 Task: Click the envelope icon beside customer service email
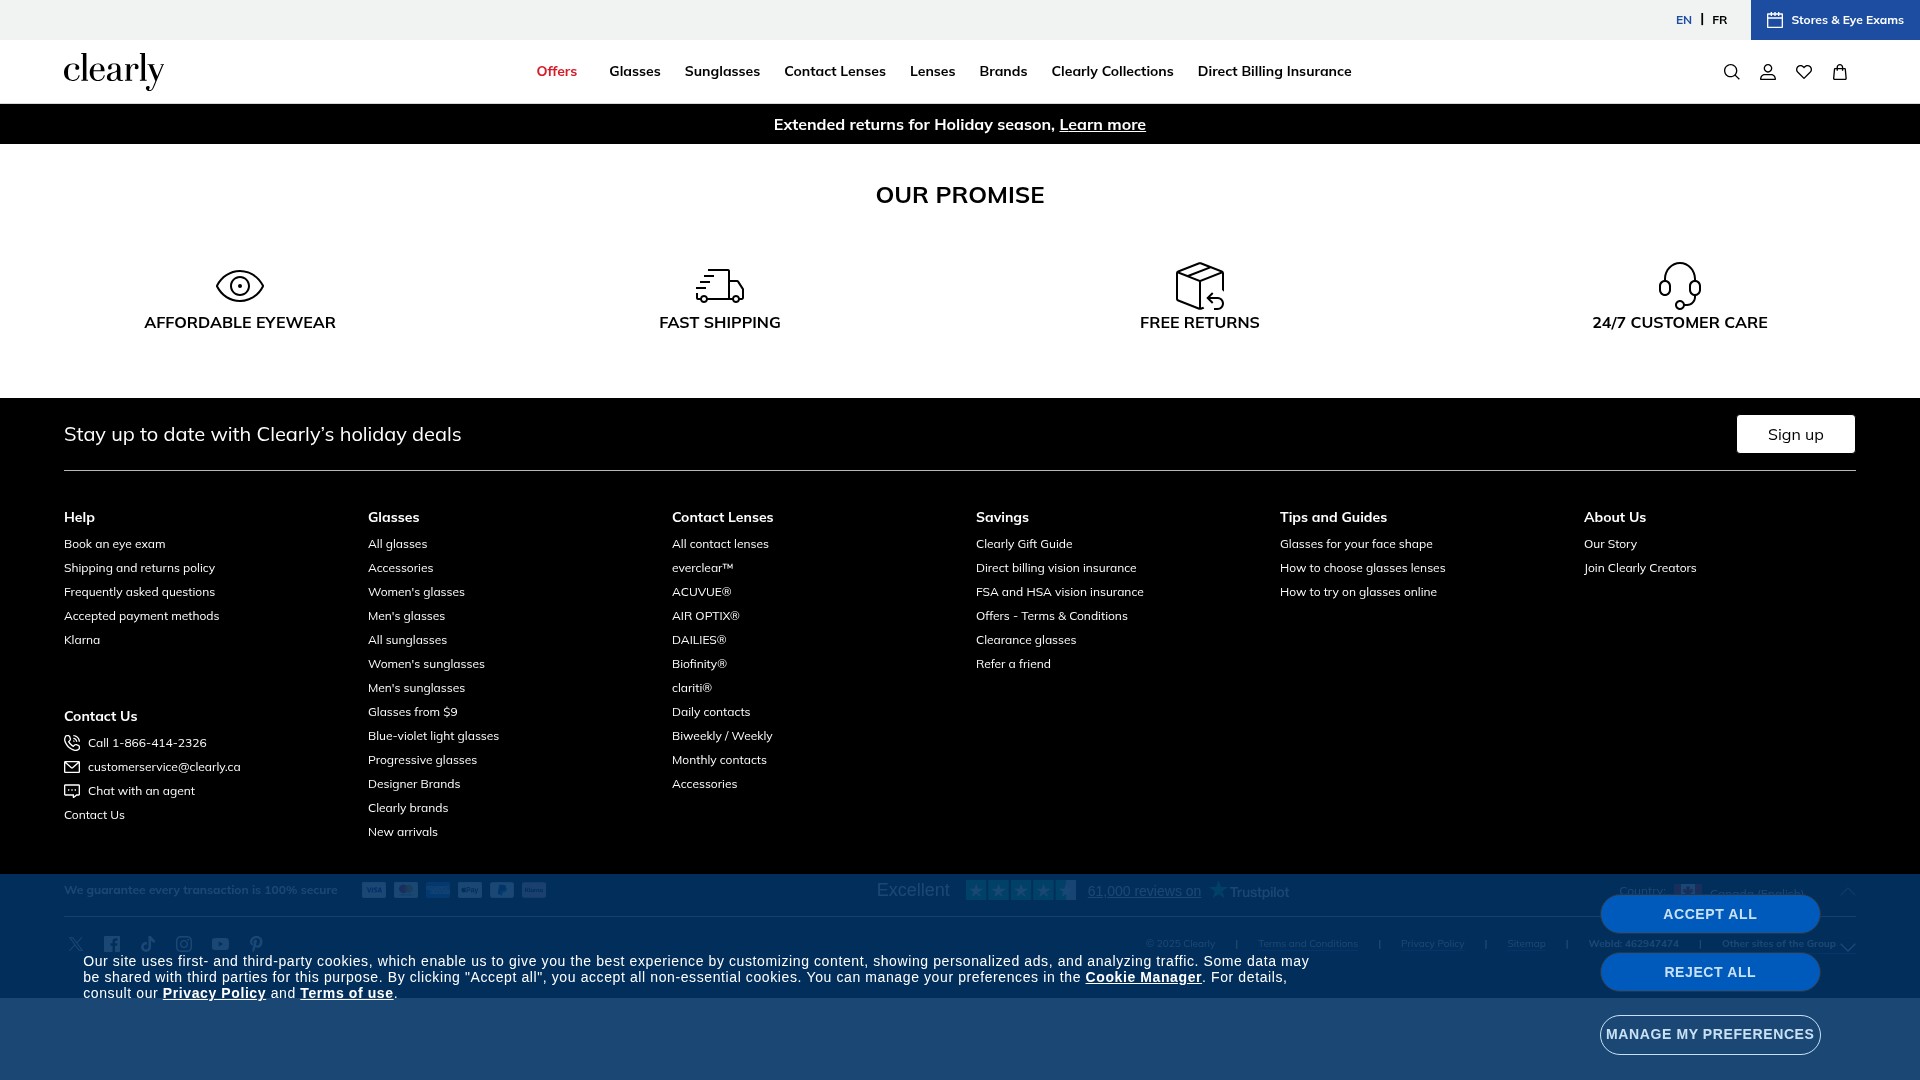[x=72, y=767]
